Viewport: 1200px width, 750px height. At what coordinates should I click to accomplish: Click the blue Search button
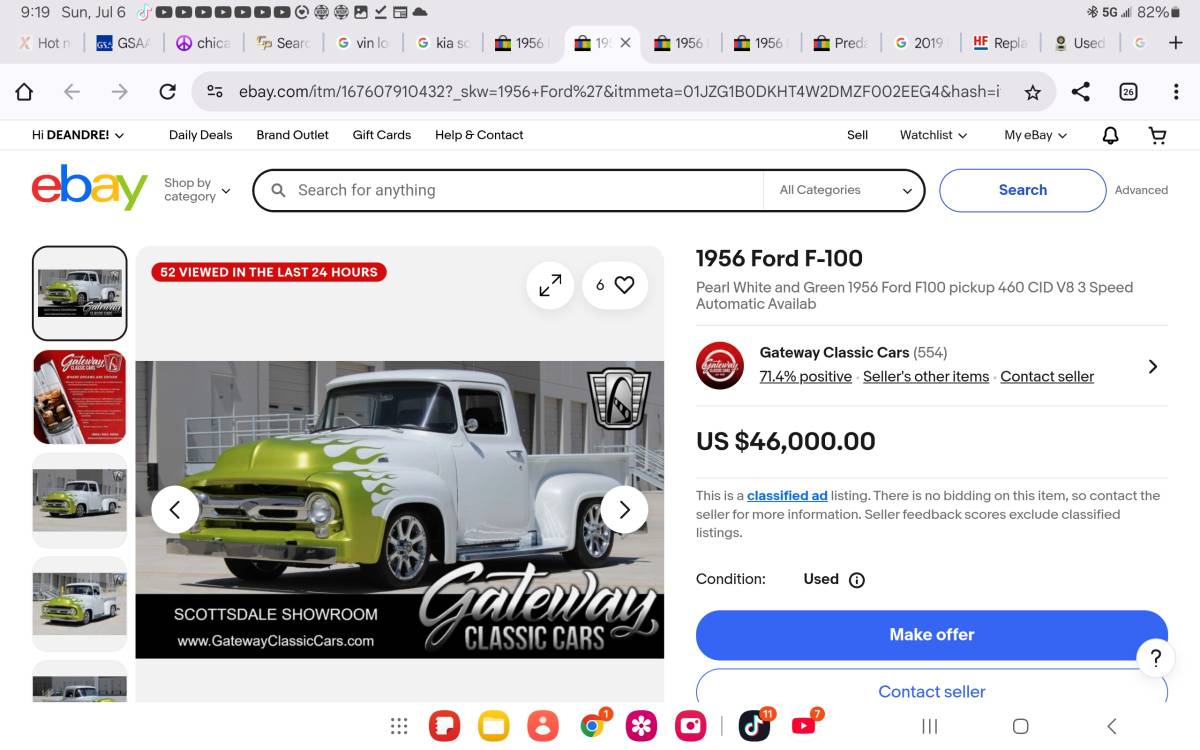[x=1023, y=190]
